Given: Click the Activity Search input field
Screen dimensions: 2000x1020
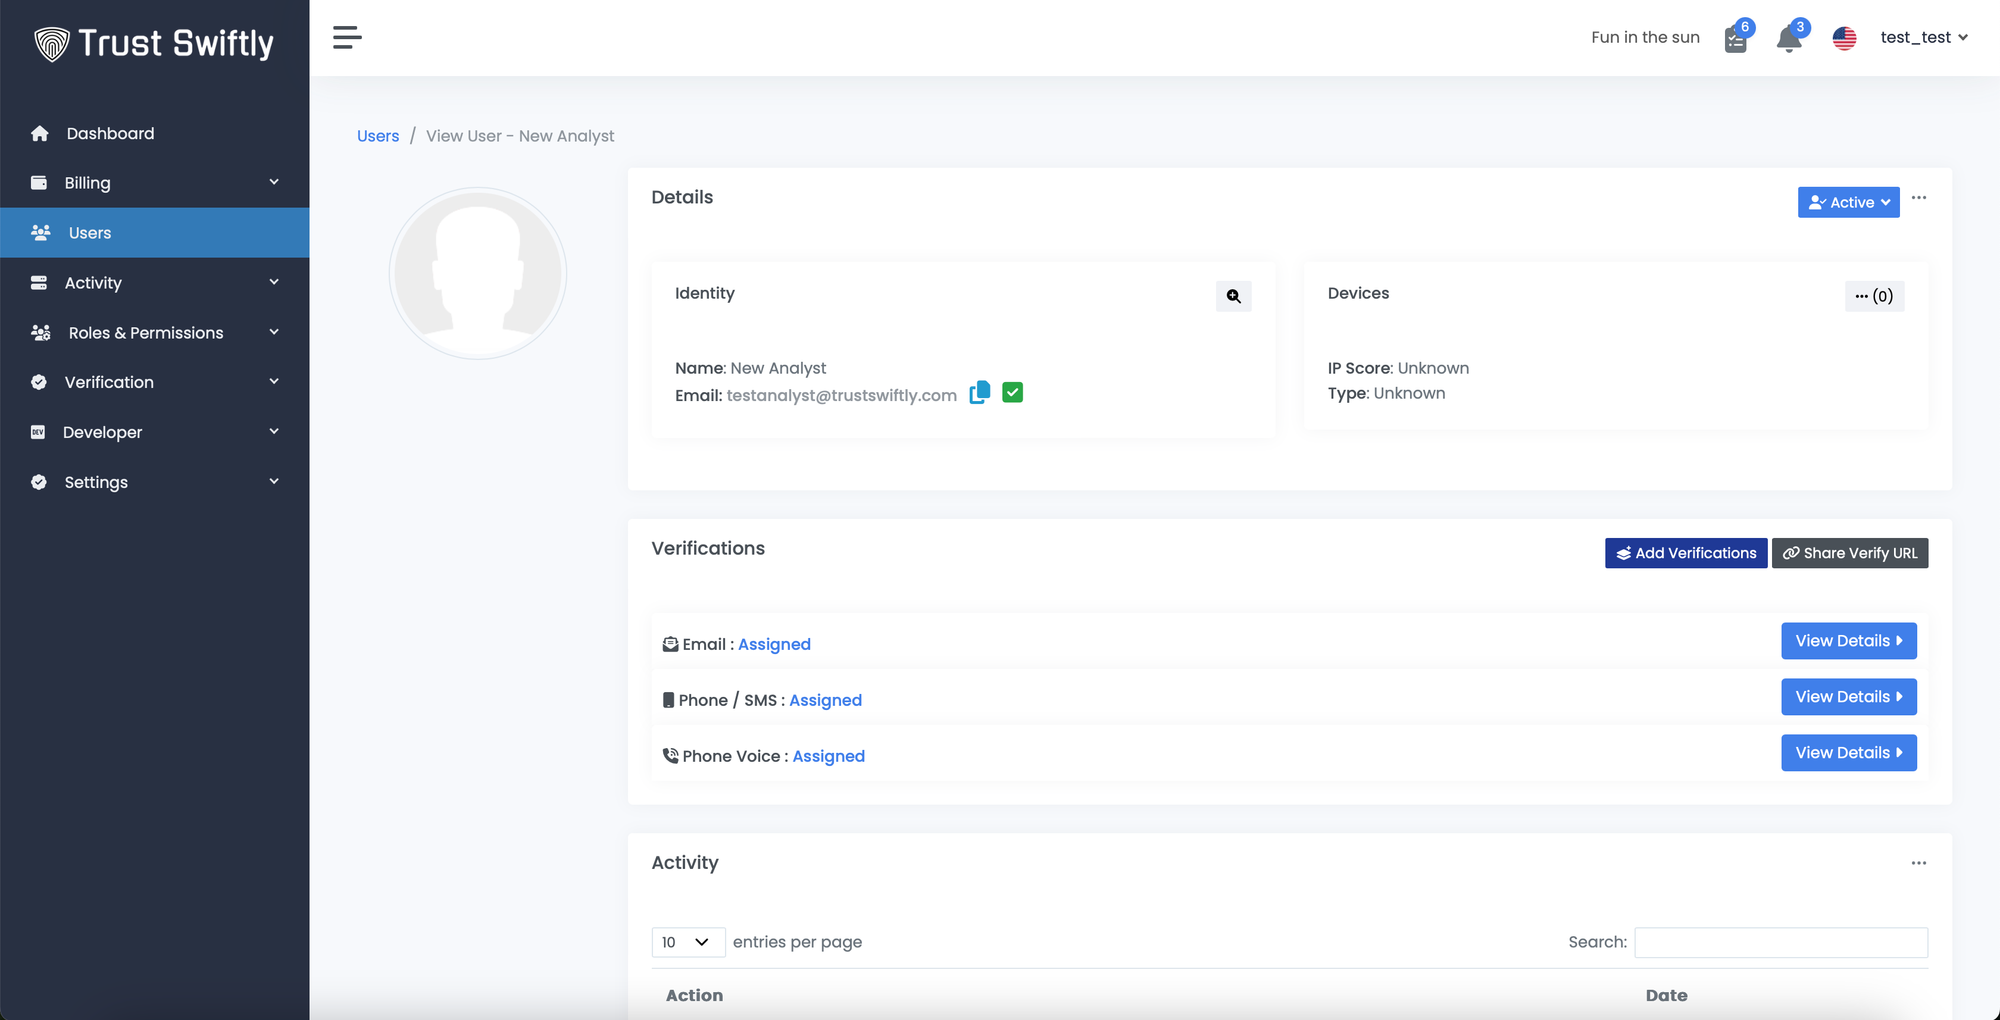Looking at the screenshot, I should (x=1780, y=942).
